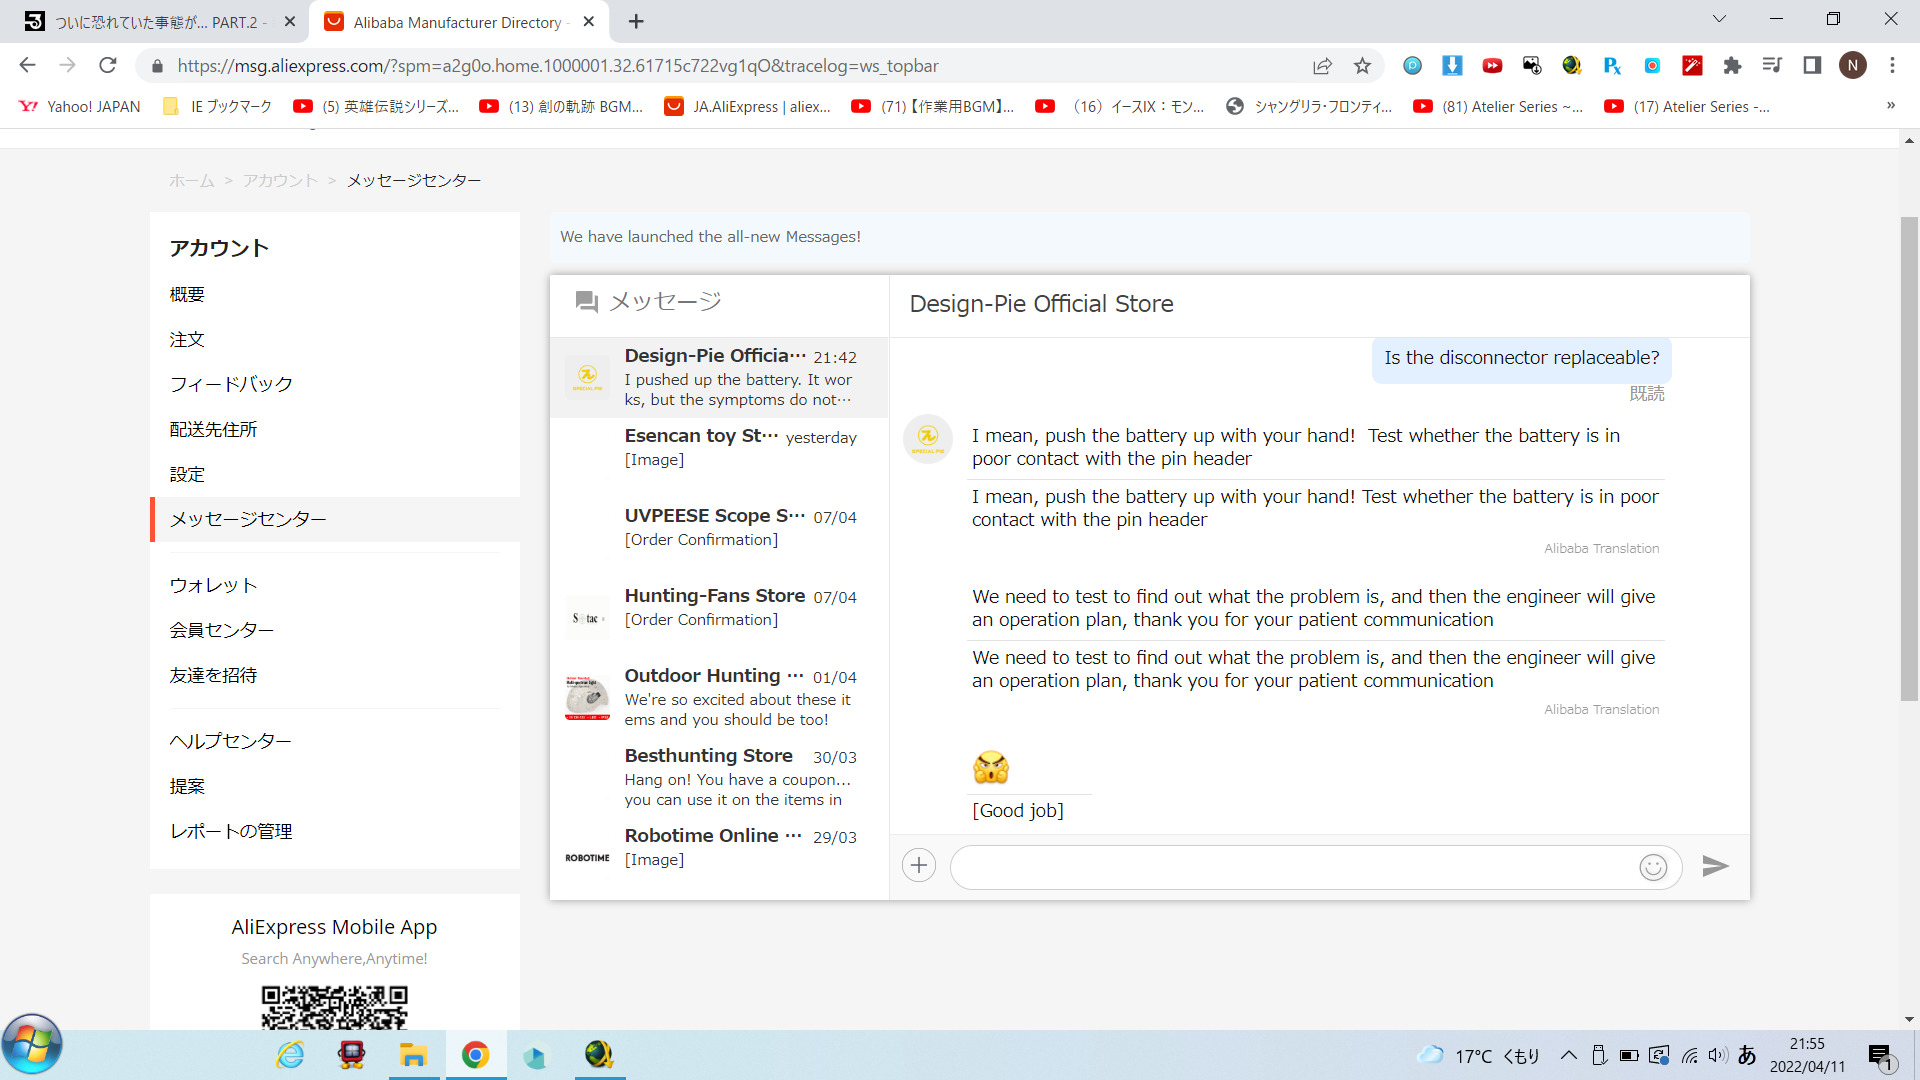Reload the page with the refresh icon
Viewport: 1920px width, 1080px height.
coord(108,66)
